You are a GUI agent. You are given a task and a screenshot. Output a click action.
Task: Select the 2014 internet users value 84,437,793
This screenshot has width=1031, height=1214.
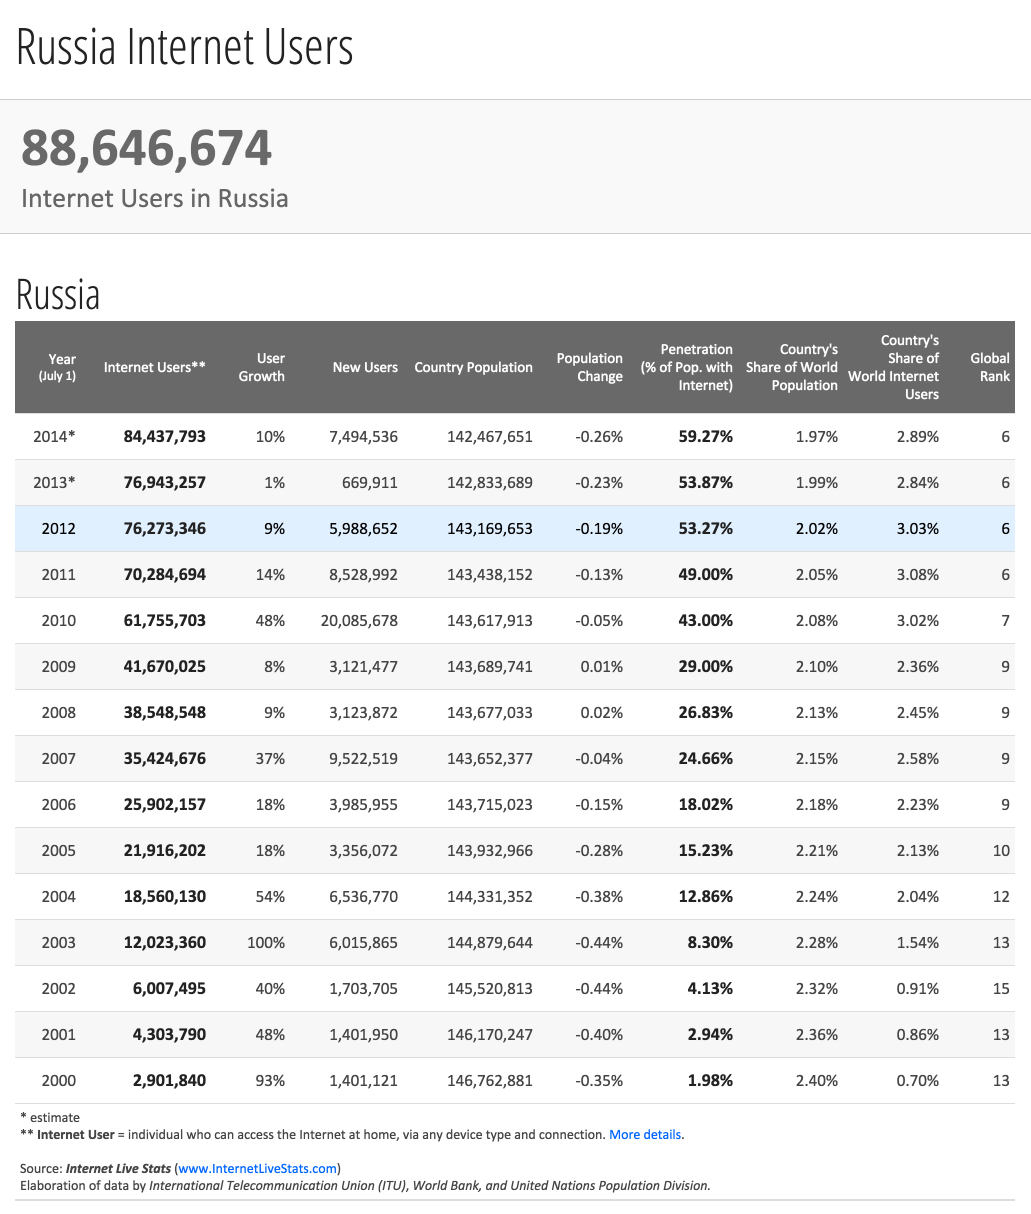click(165, 436)
